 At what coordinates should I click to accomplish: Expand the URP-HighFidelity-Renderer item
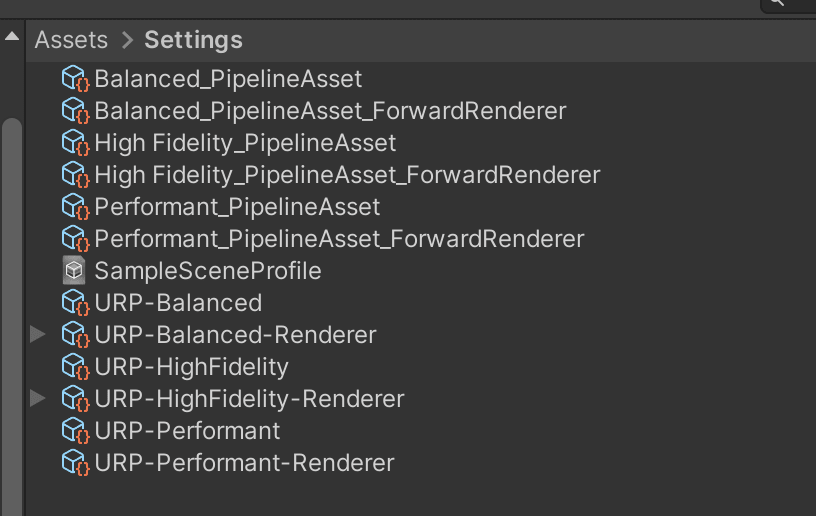click(38, 398)
